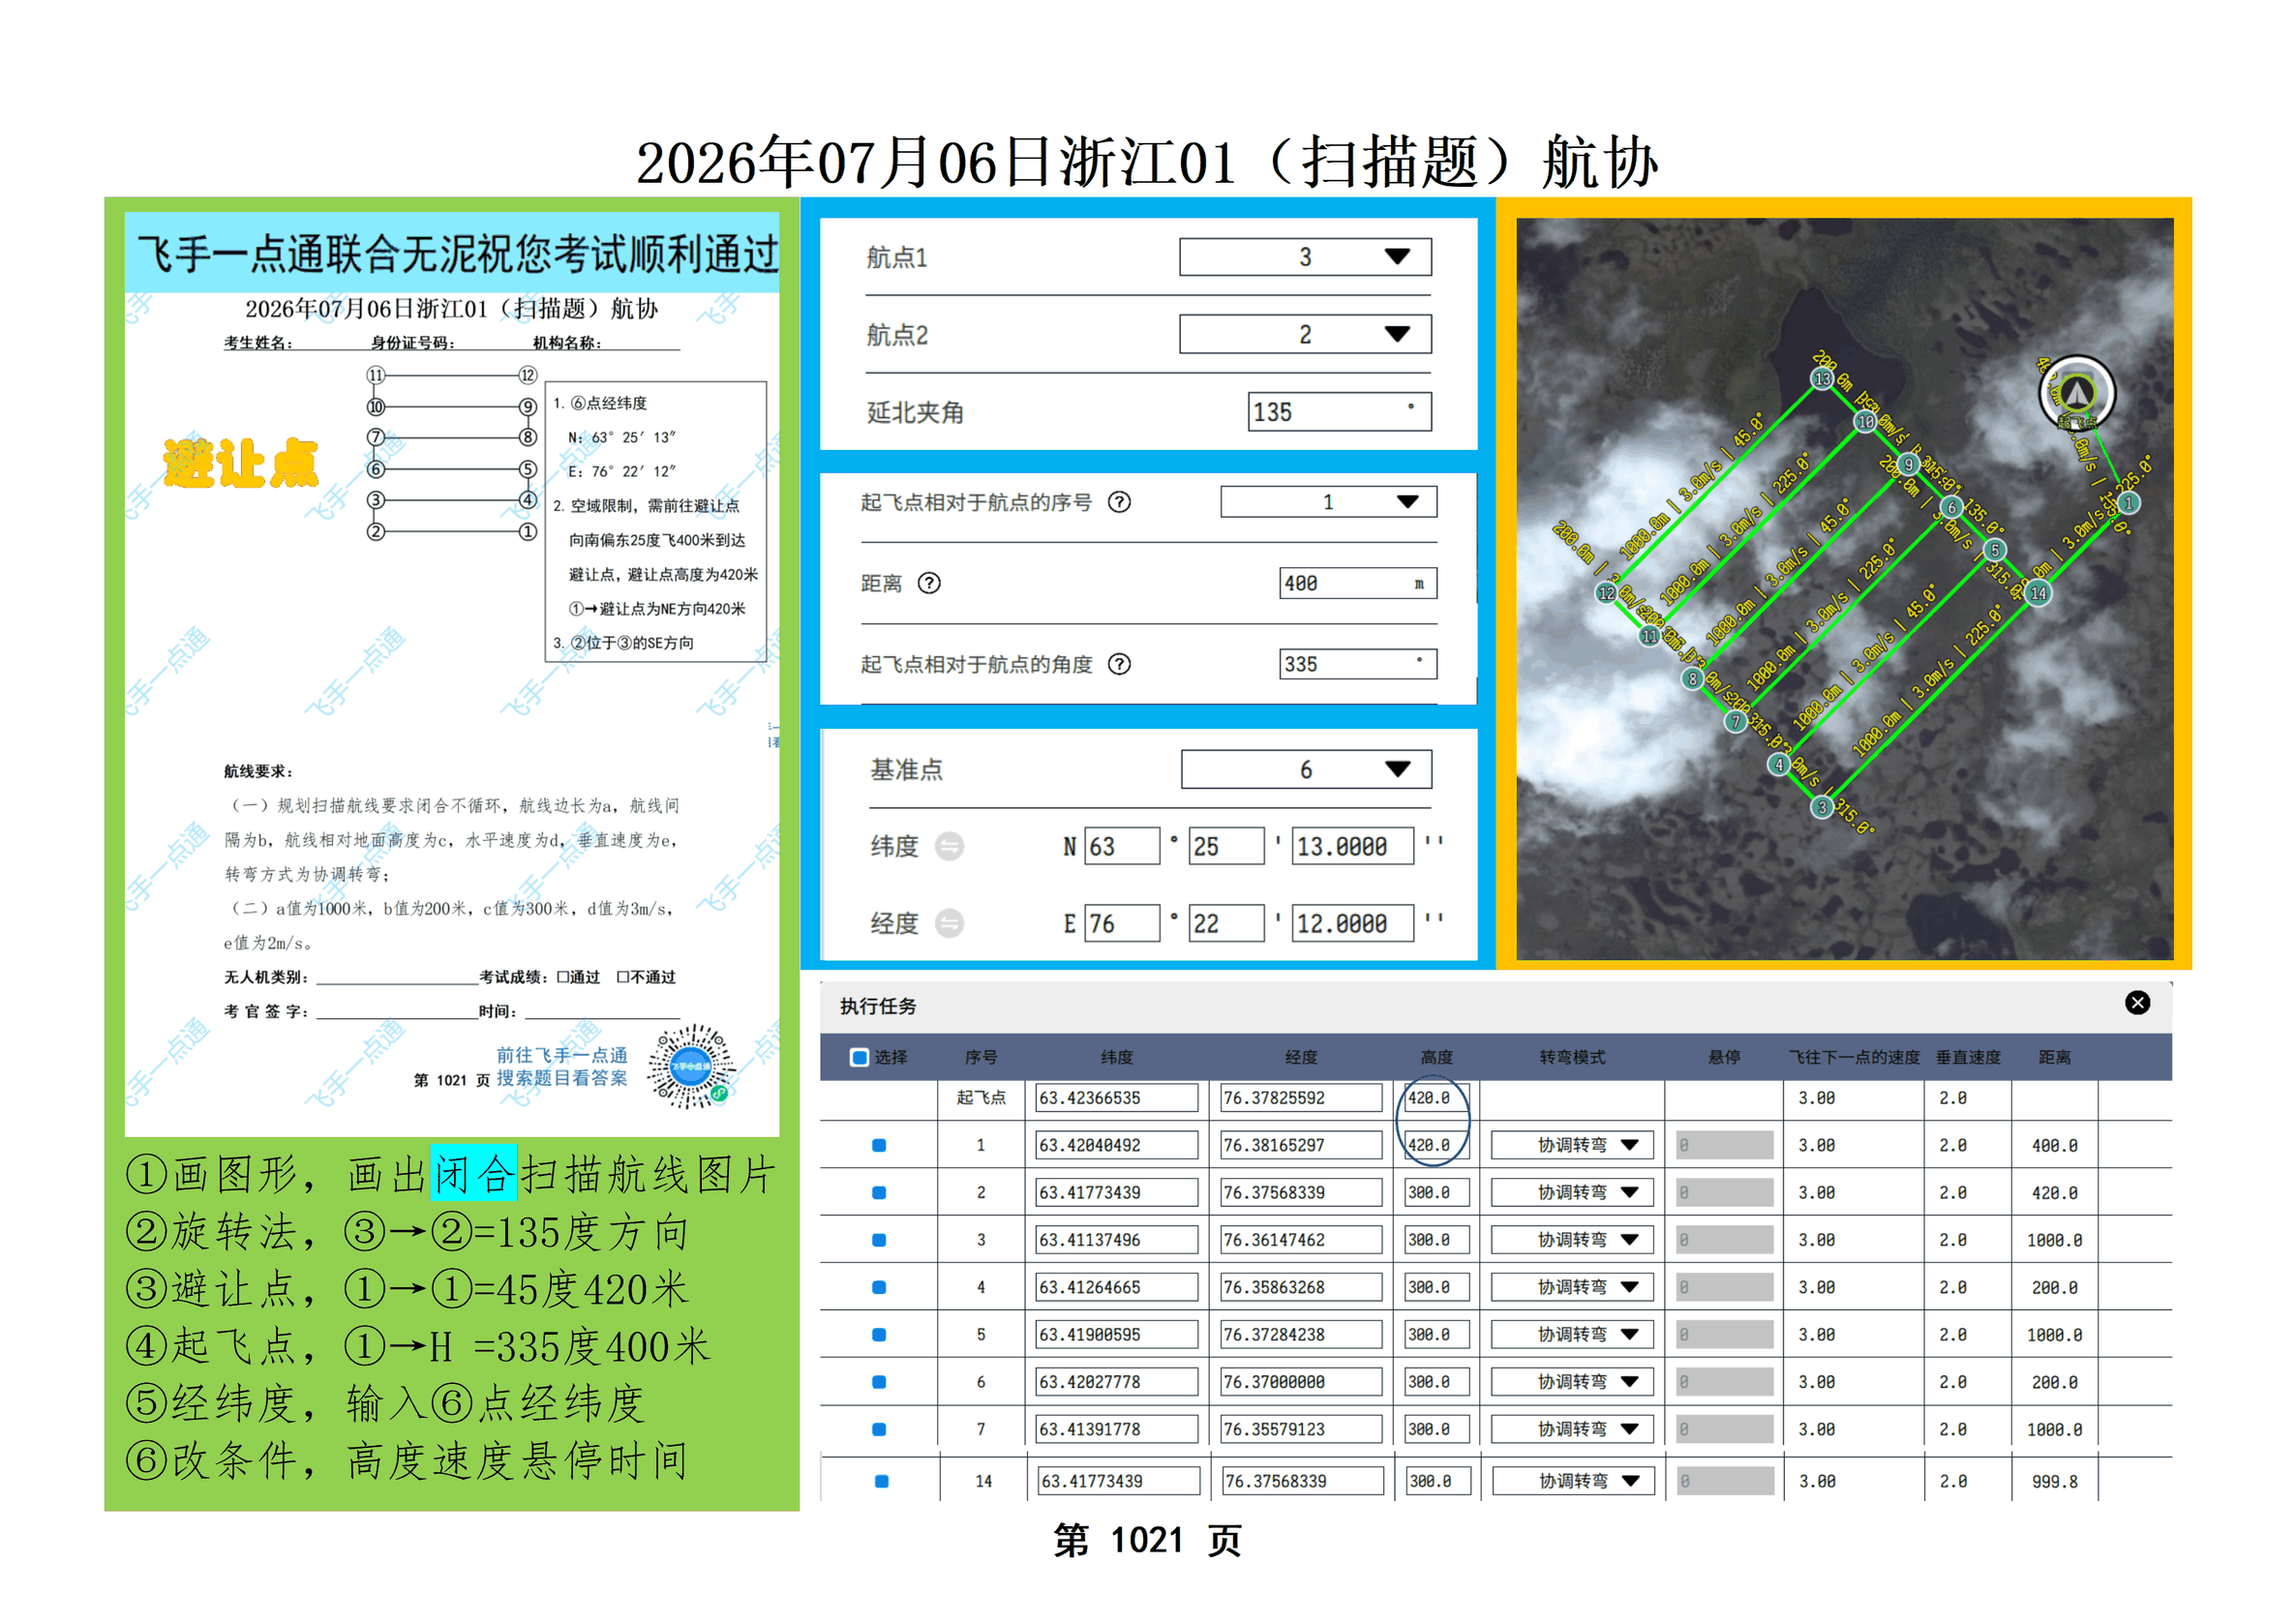This screenshot has width=2296, height=1623.
Task: Click the 垂直速度 column header
Action: coord(1968,1057)
